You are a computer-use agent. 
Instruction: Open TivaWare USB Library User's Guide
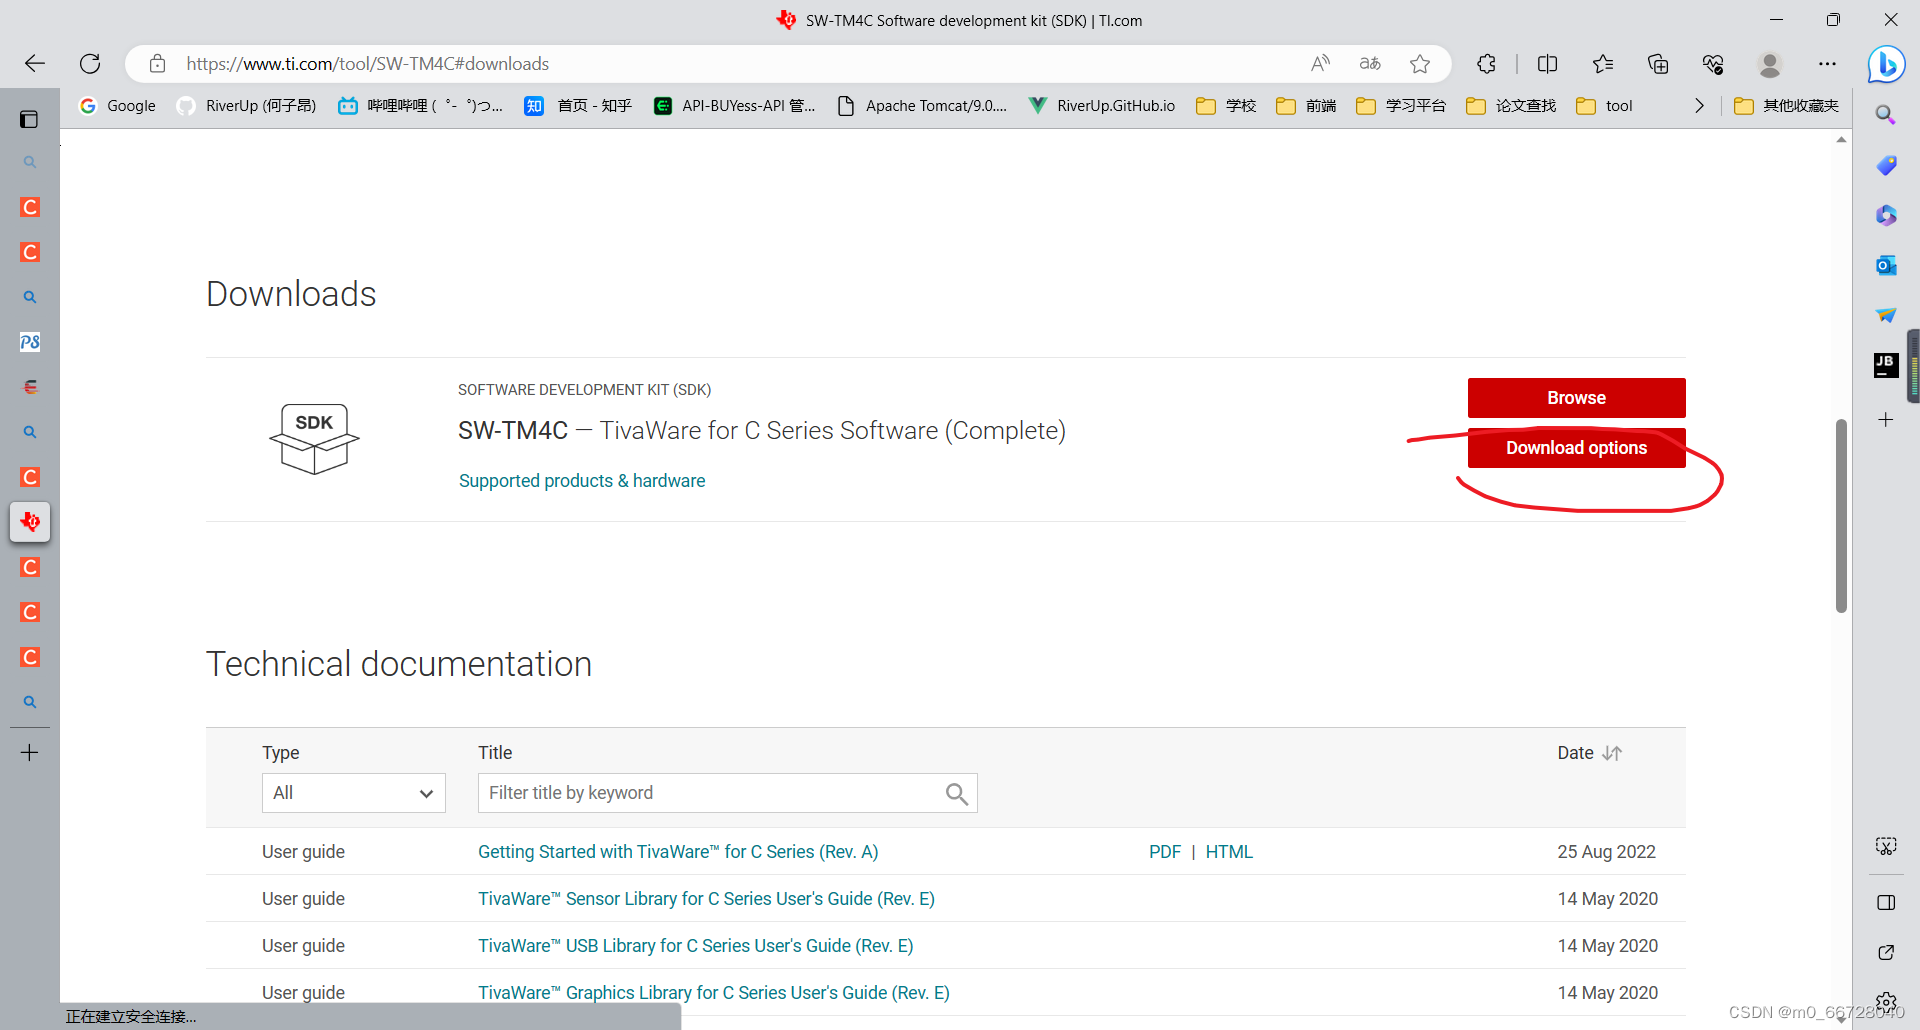pos(695,946)
